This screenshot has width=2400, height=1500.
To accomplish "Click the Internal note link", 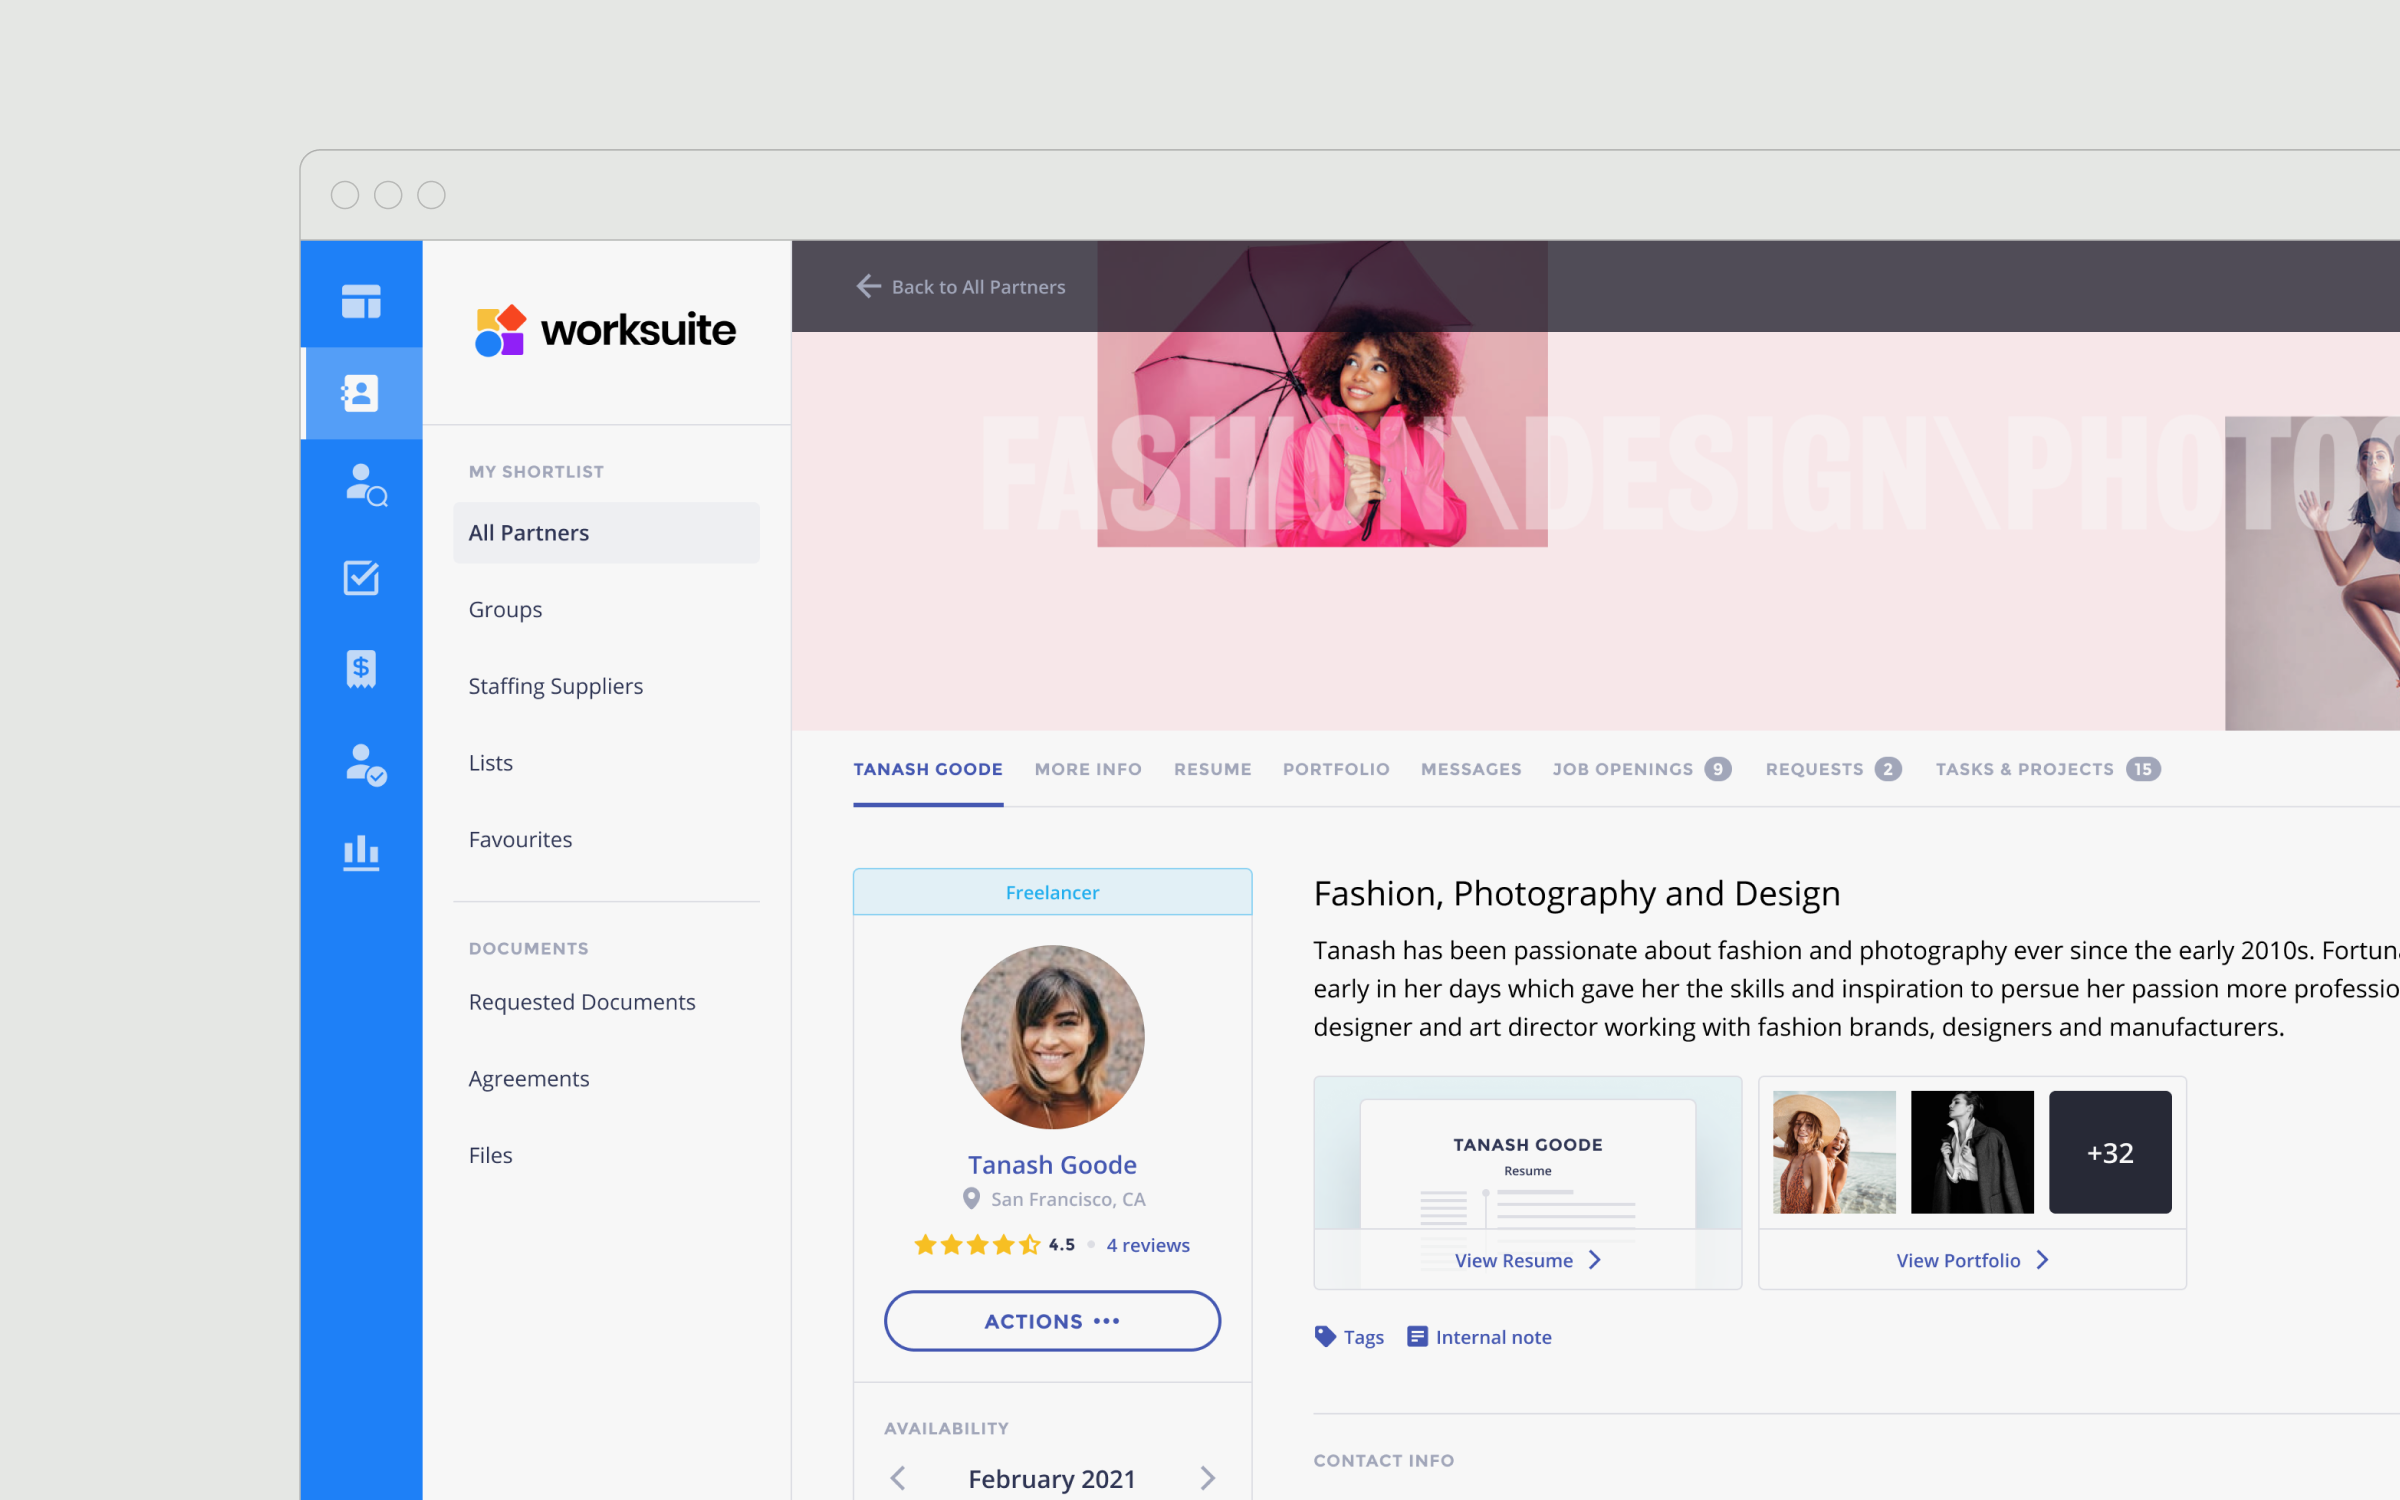I will pos(1494,1337).
